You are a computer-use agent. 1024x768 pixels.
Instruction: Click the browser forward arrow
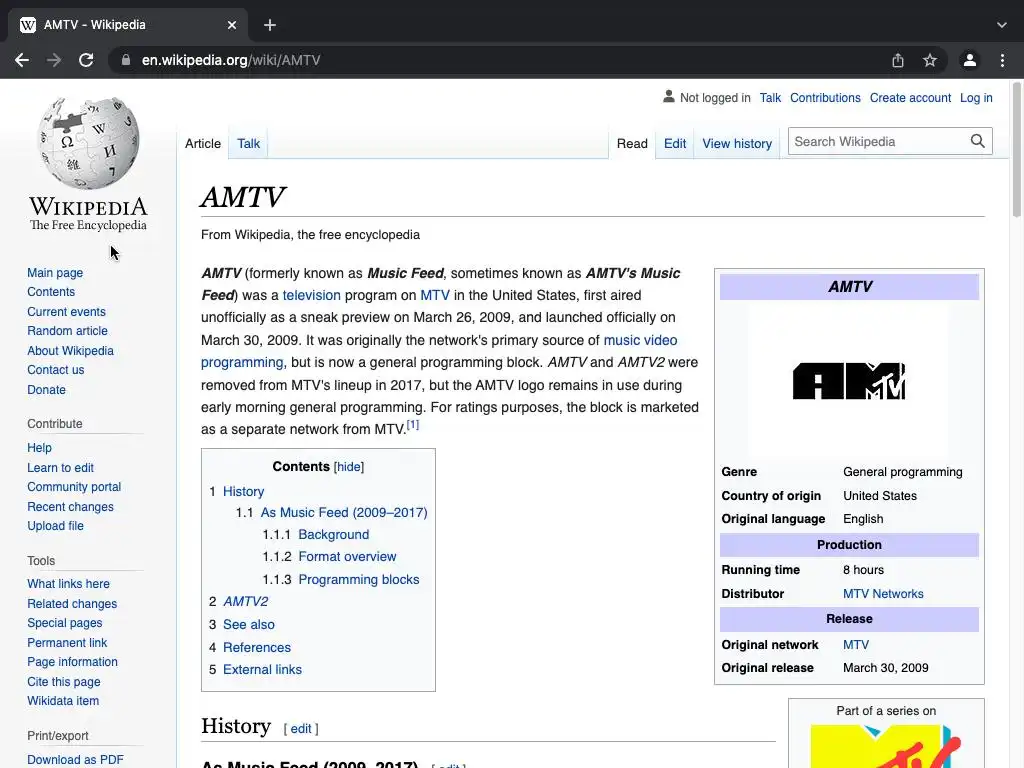54,60
